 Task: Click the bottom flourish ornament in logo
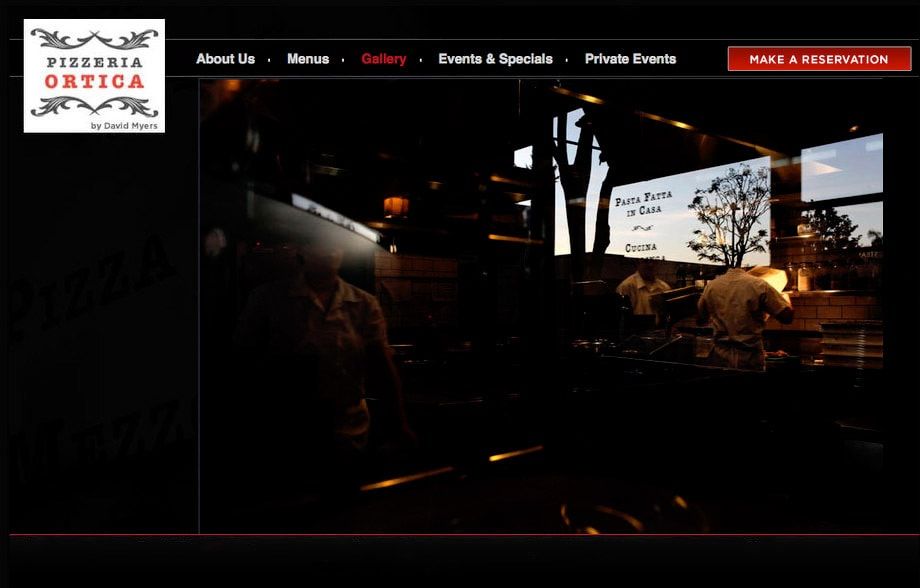point(94,106)
